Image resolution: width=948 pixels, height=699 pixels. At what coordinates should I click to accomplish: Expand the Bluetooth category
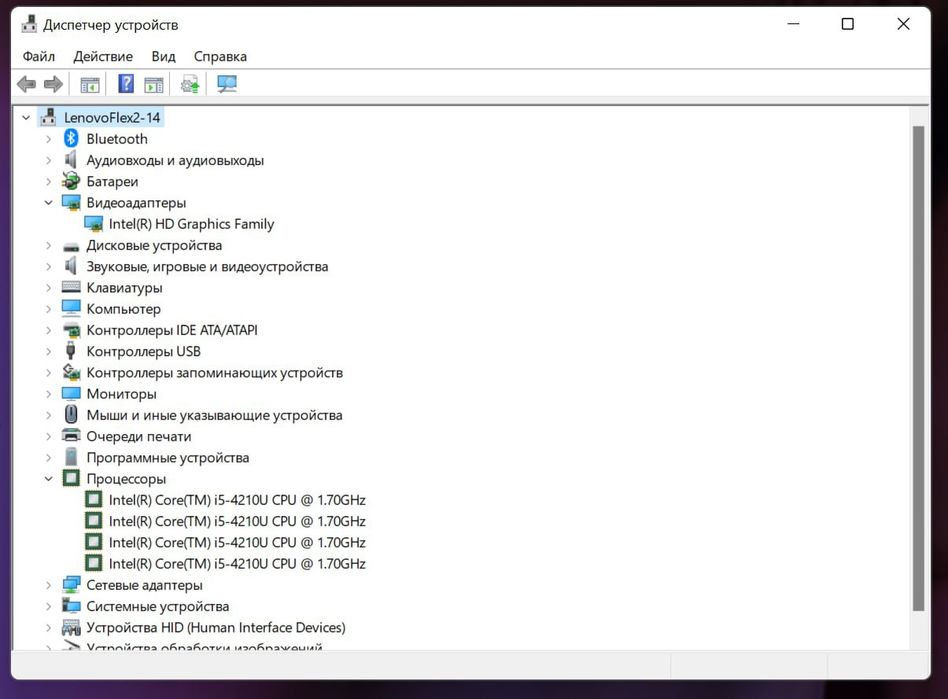point(48,139)
